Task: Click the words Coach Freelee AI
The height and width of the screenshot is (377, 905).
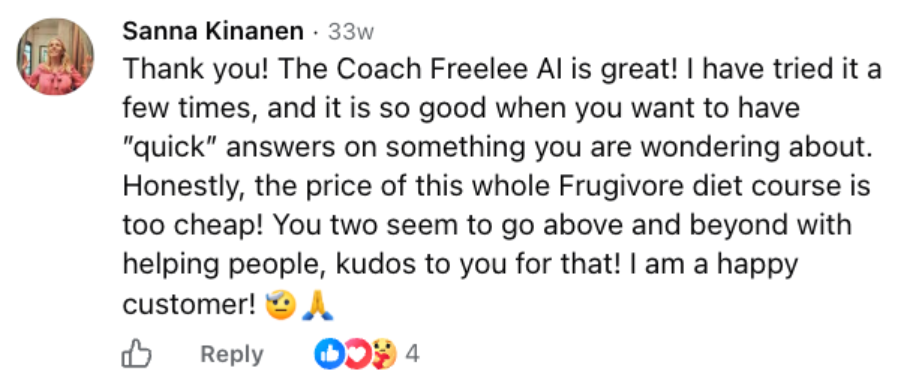Action: 430,70
